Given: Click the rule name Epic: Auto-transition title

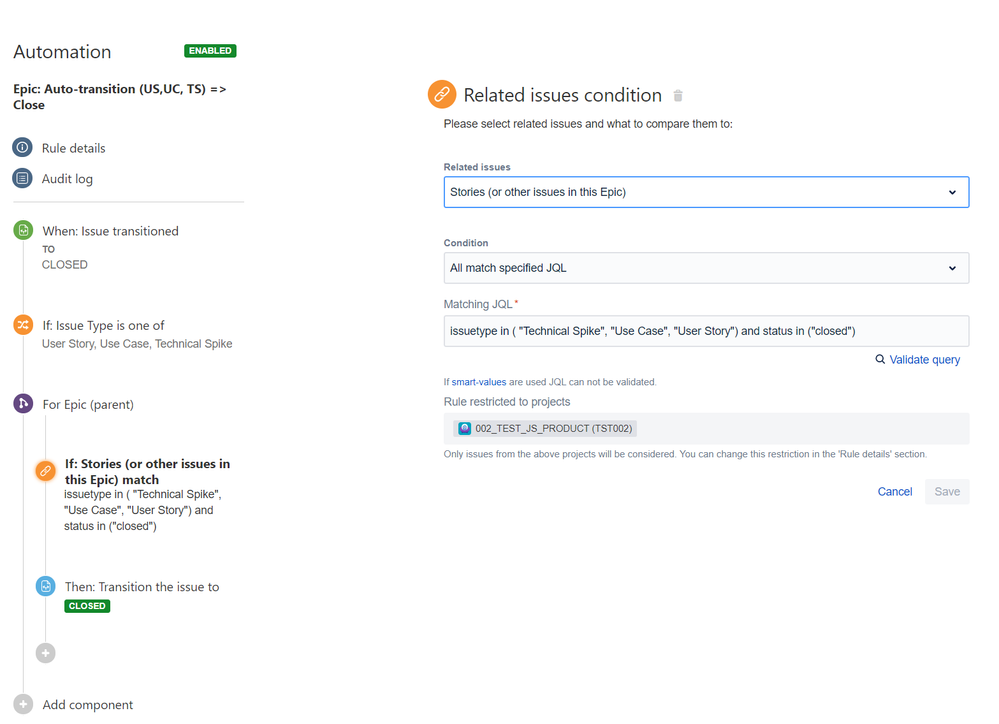Looking at the screenshot, I should click(120, 97).
